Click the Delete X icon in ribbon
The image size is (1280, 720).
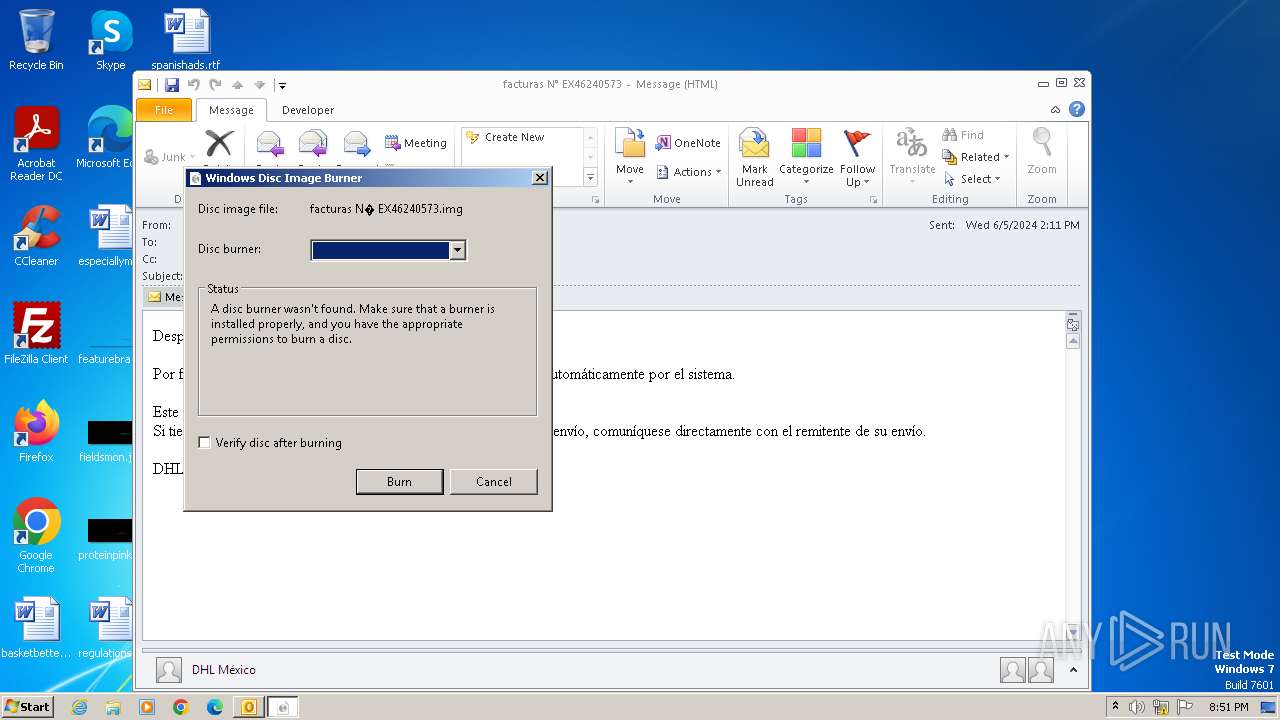coord(219,143)
